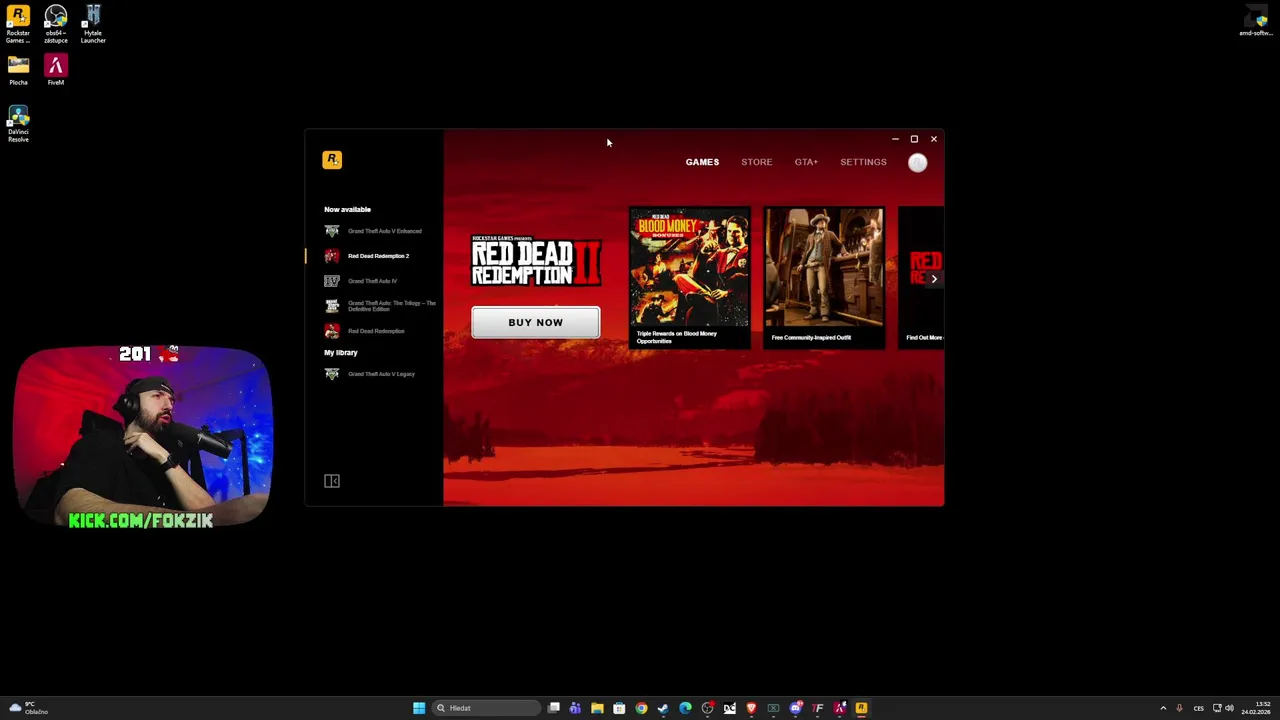Switch to the GAMES tab
Screen dimensions: 1280x720
tap(702, 162)
